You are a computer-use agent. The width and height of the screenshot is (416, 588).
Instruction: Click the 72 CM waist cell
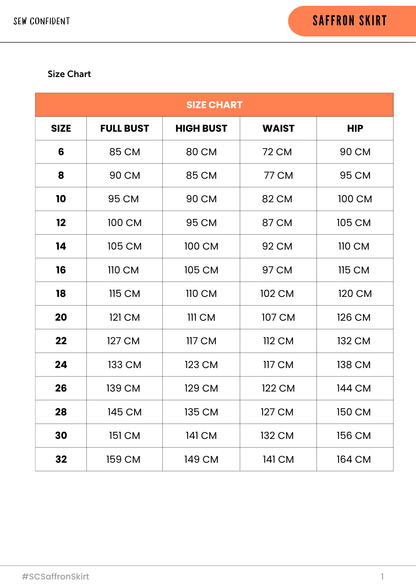pos(277,152)
